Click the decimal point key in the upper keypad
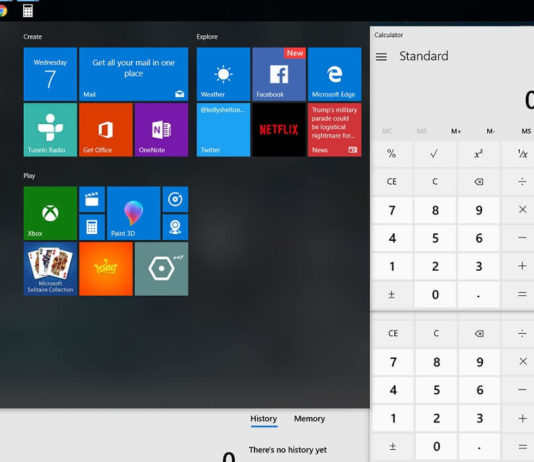This screenshot has width=534, height=462. (x=478, y=294)
